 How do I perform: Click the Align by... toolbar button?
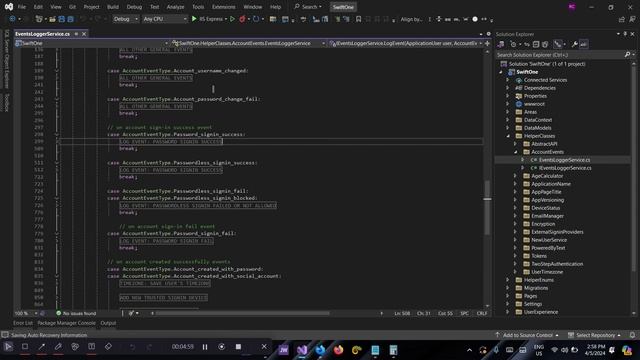(x=411, y=19)
